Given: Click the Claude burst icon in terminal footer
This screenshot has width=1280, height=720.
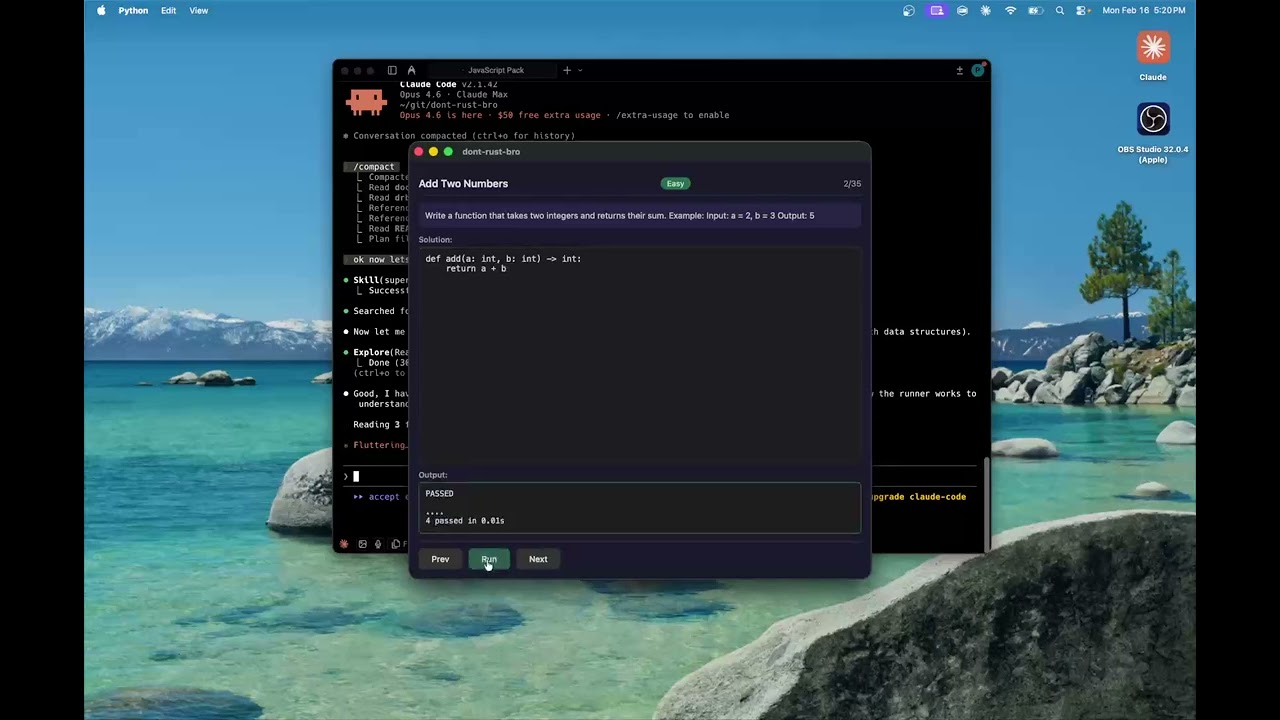Looking at the screenshot, I should point(344,544).
